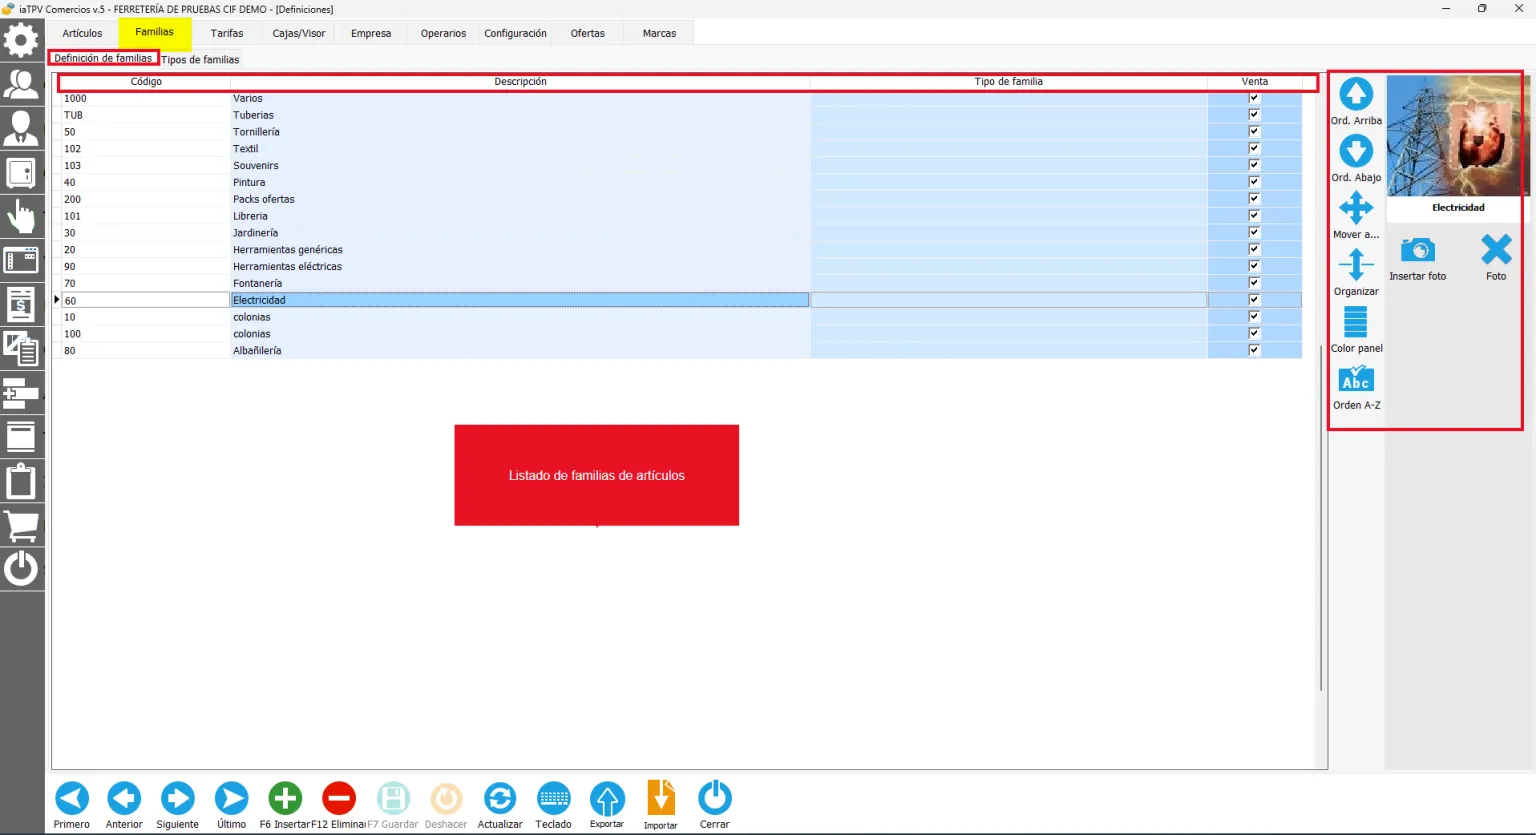
Task: Click the Actualizar refresh button
Action: coord(500,798)
